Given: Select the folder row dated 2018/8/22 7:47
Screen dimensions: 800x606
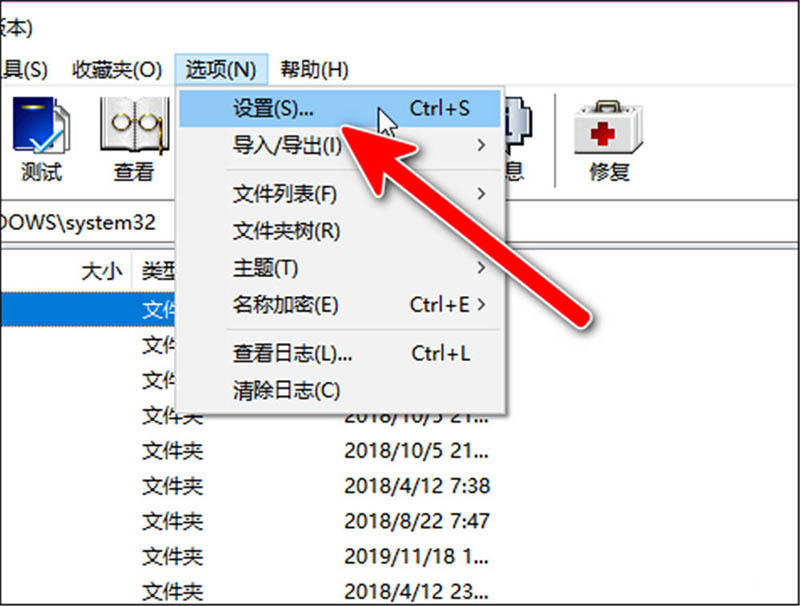Looking at the screenshot, I should 398,521.
